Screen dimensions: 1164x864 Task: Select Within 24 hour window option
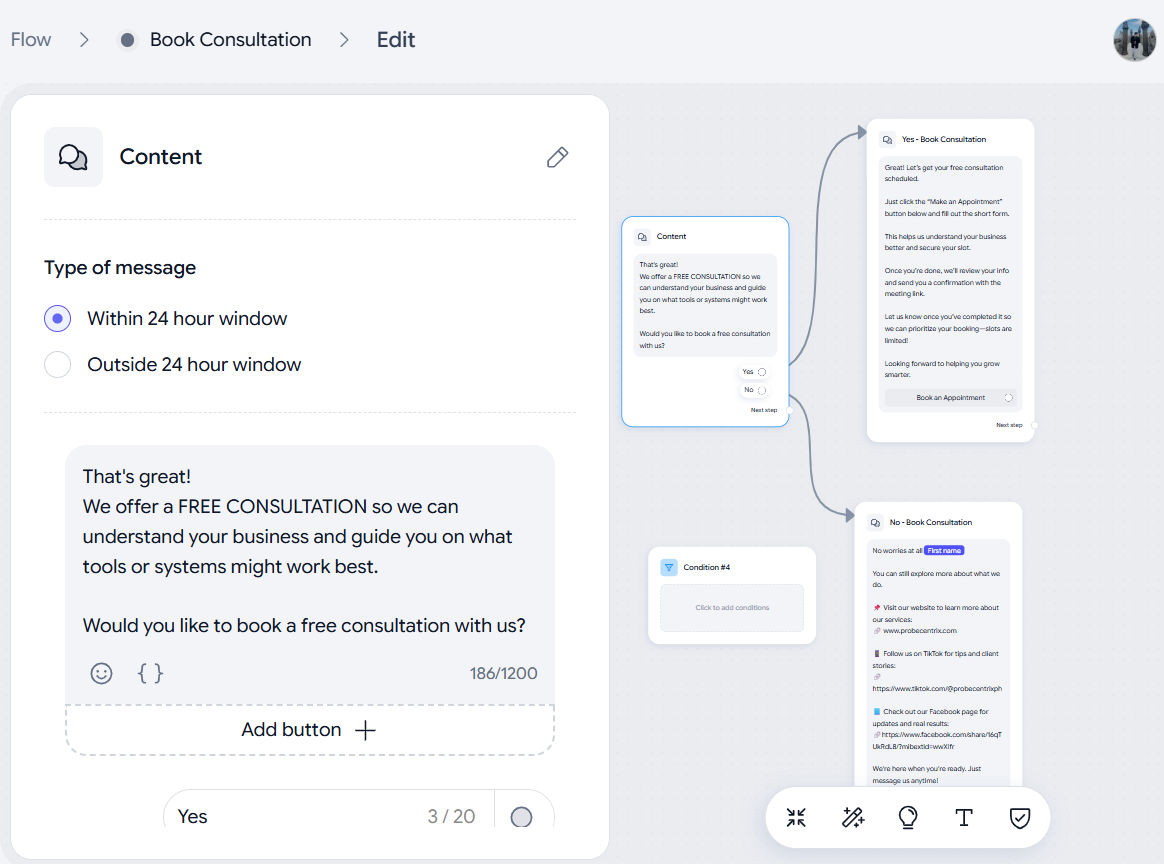click(x=58, y=318)
